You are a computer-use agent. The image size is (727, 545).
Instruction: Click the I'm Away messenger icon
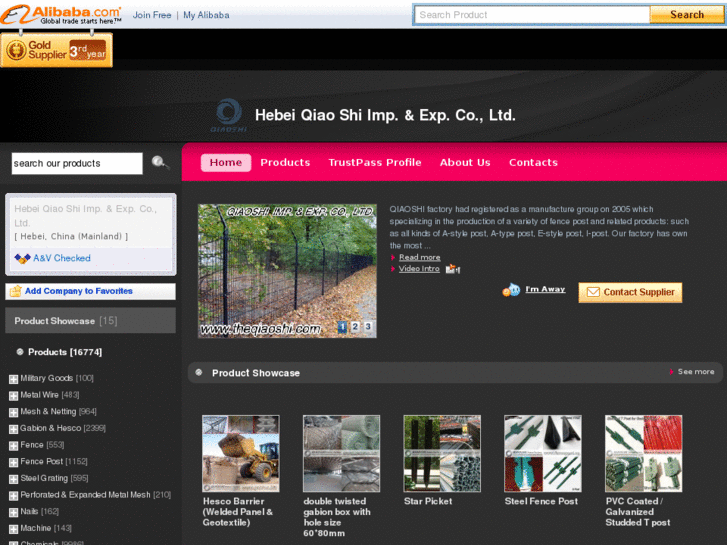511,290
